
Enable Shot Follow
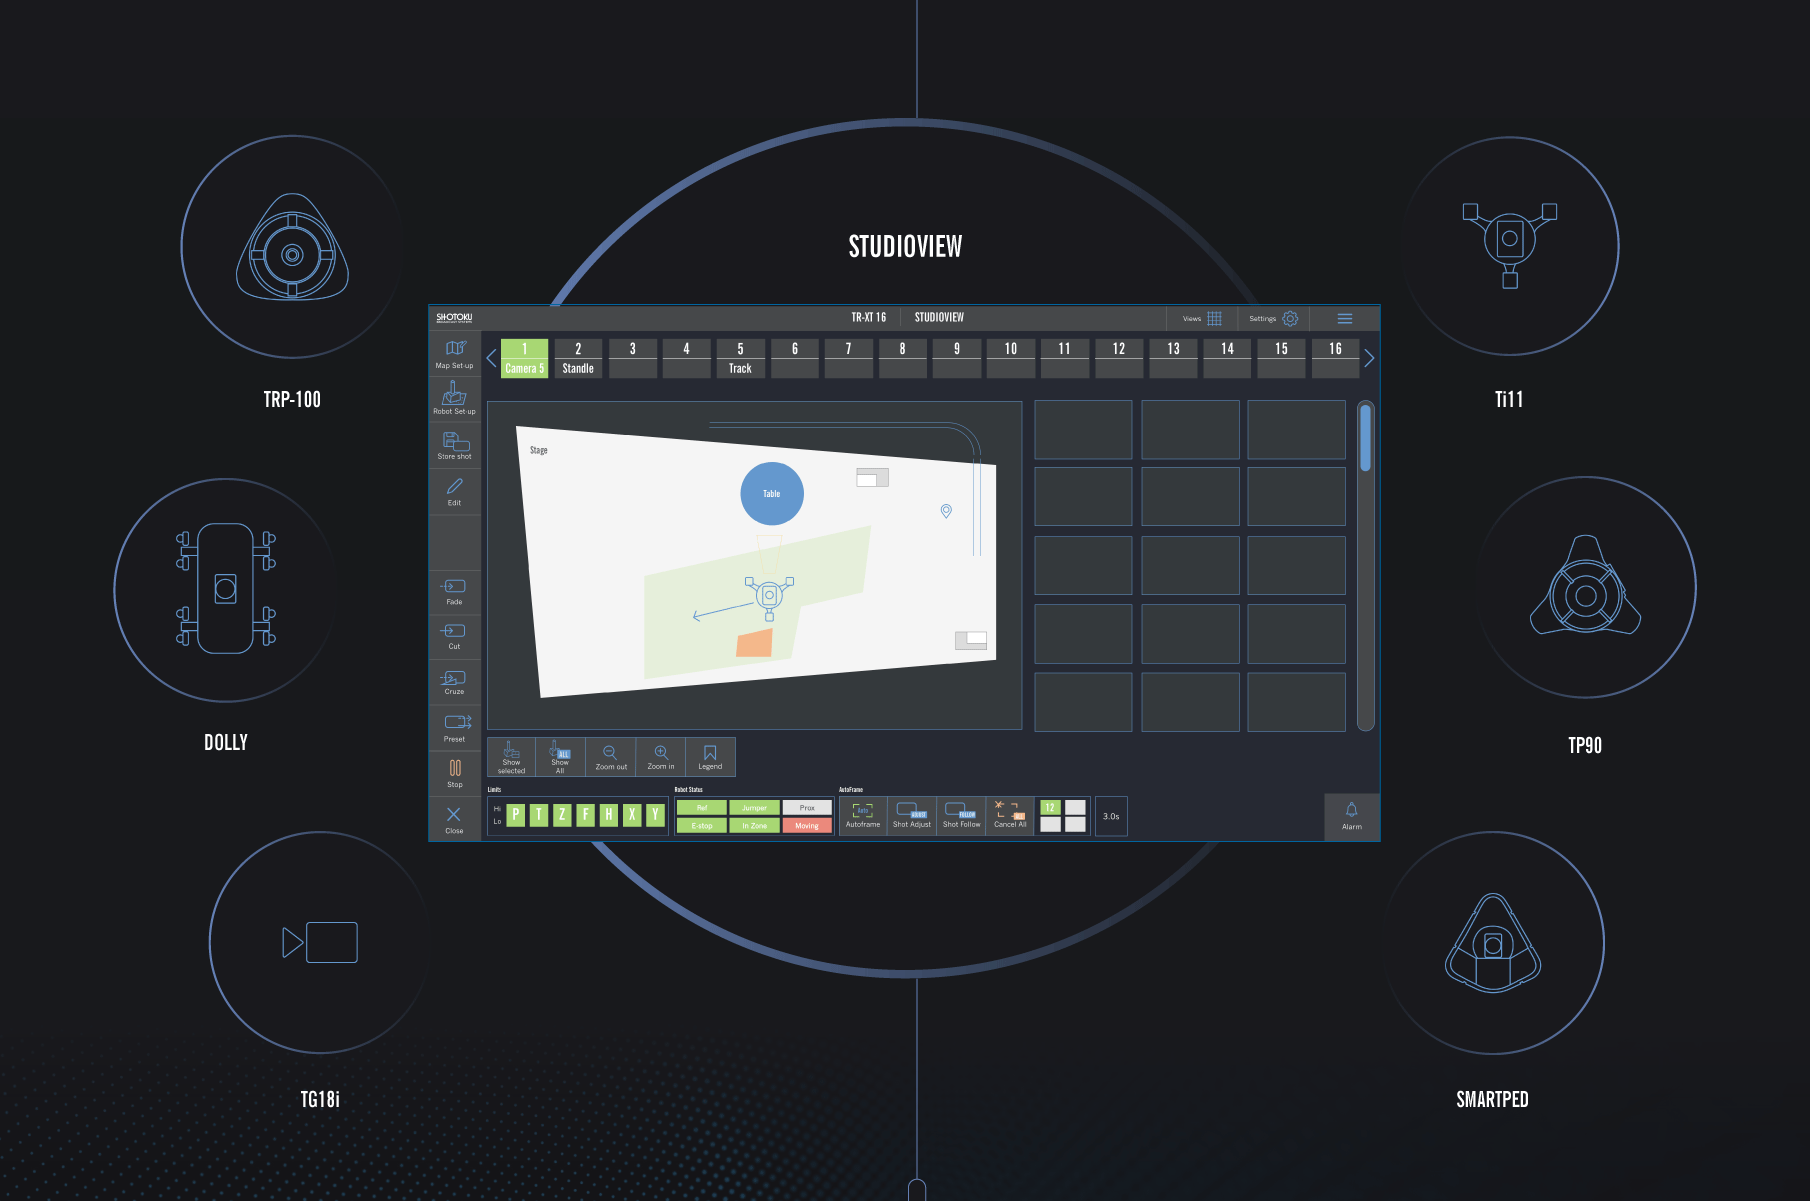pos(961,815)
